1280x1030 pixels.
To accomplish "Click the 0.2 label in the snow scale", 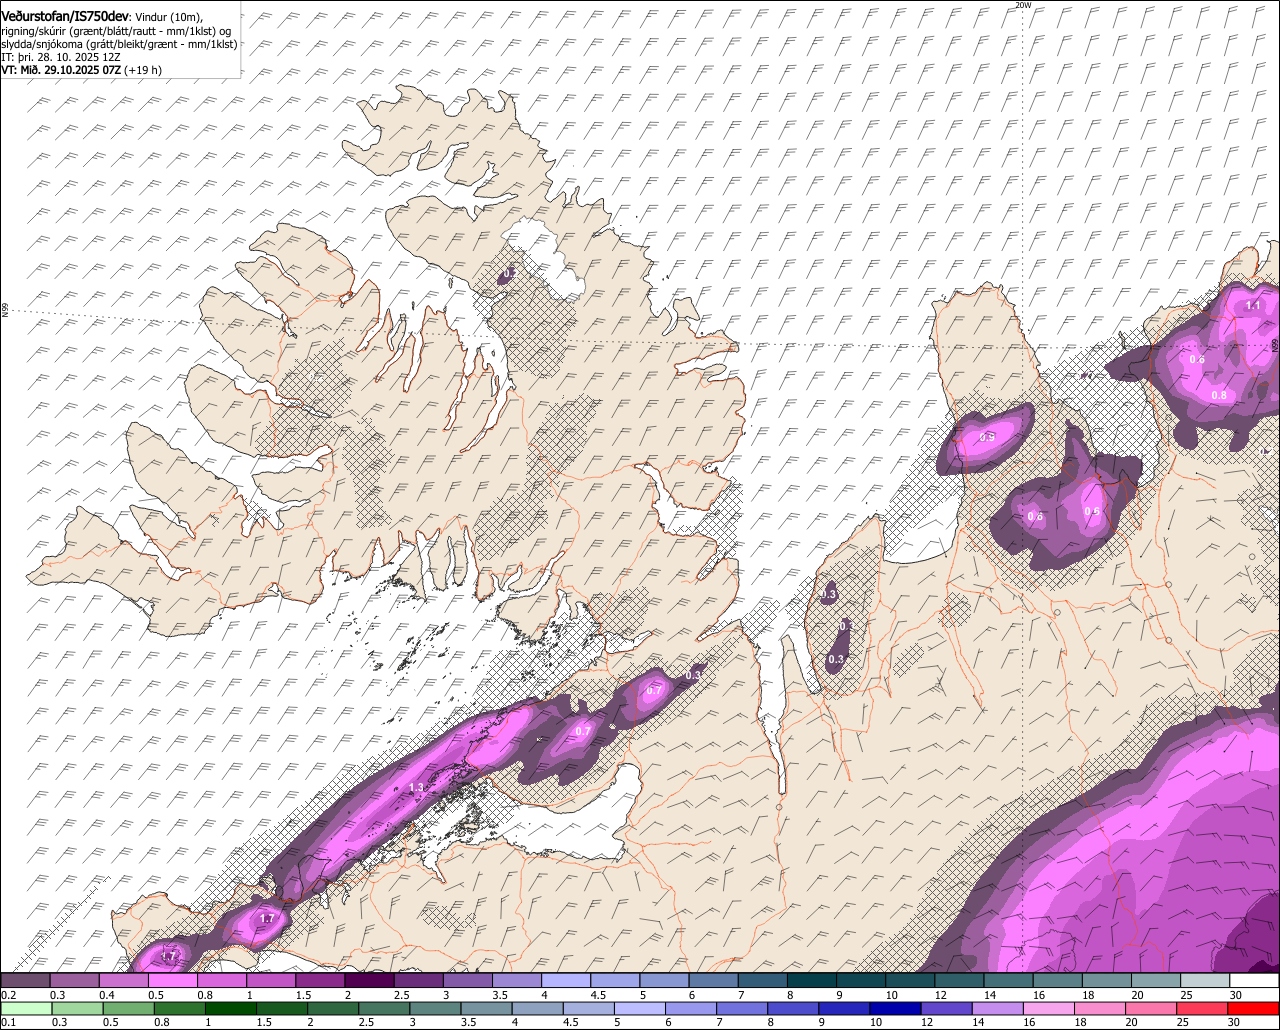I will tap(9, 995).
